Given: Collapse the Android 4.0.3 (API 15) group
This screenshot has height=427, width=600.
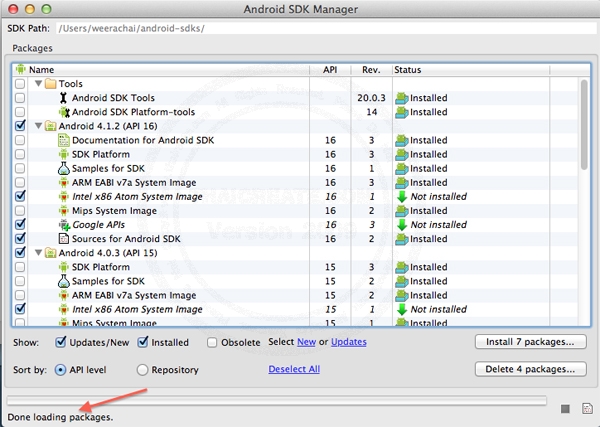Looking at the screenshot, I should coord(38,253).
